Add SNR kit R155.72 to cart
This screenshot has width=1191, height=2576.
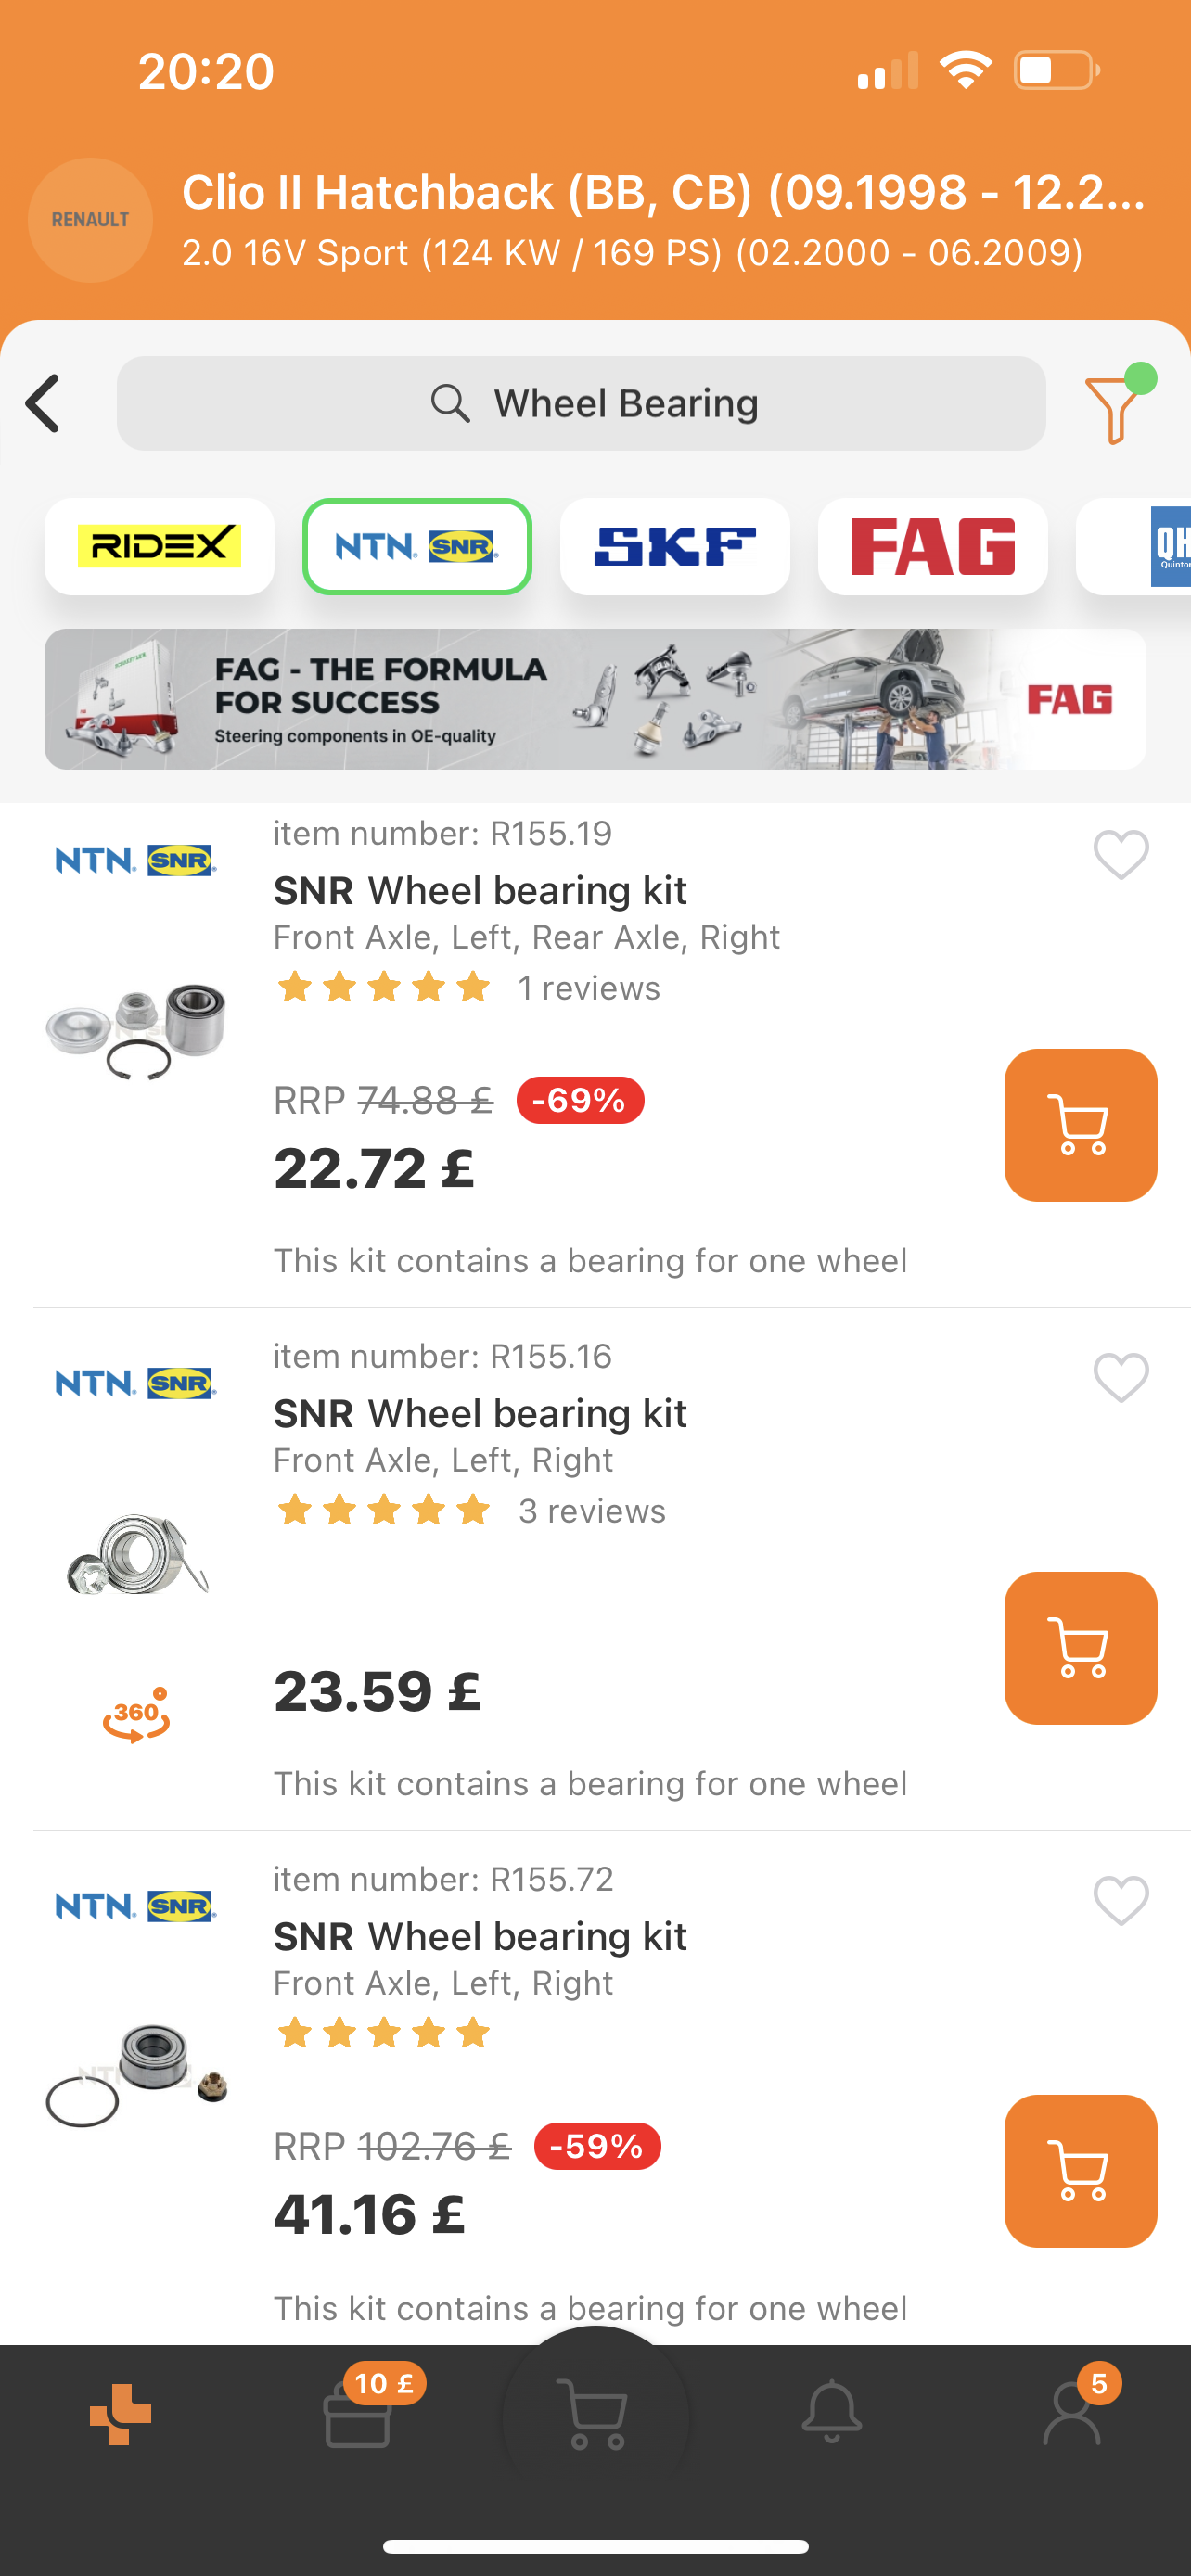pyautogui.click(x=1080, y=2170)
